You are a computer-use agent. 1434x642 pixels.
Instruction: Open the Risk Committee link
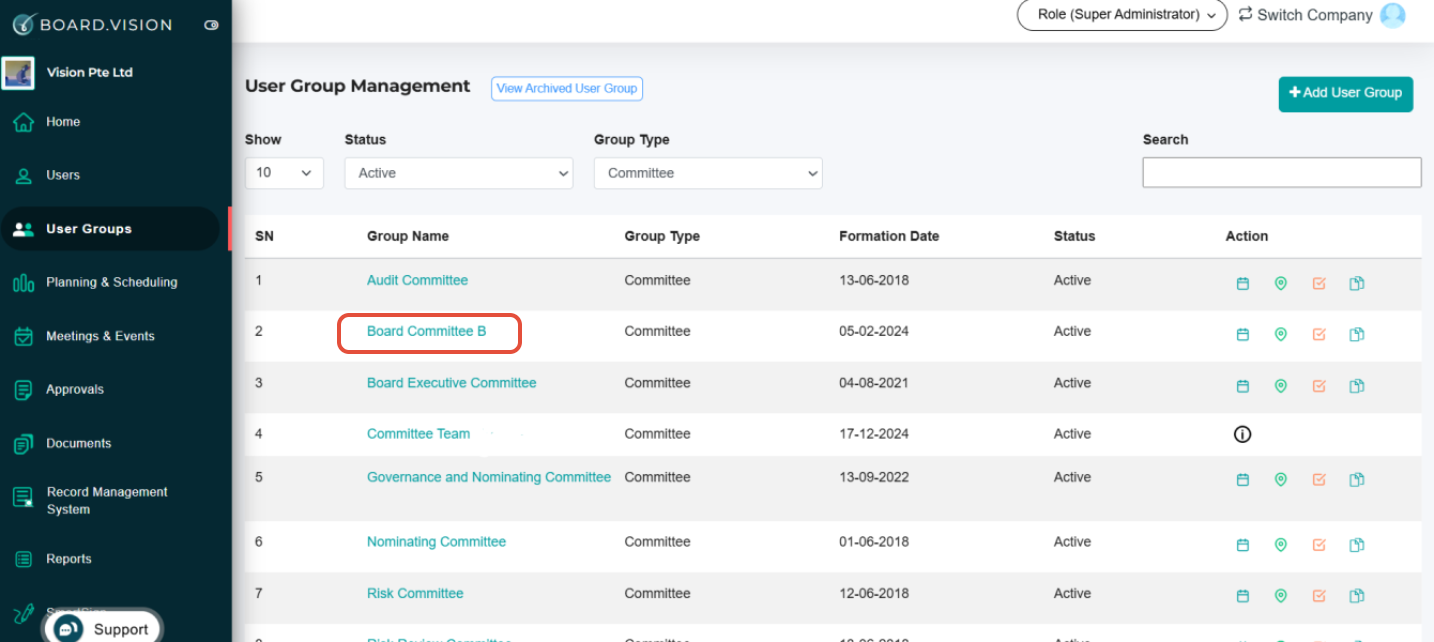[x=415, y=593]
